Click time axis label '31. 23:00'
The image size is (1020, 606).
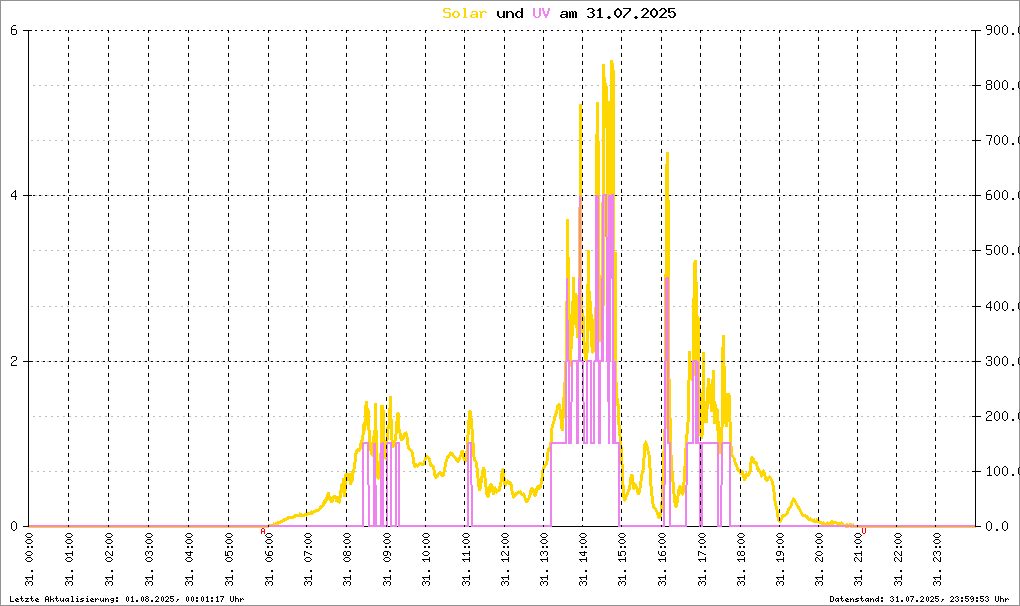[937, 560]
